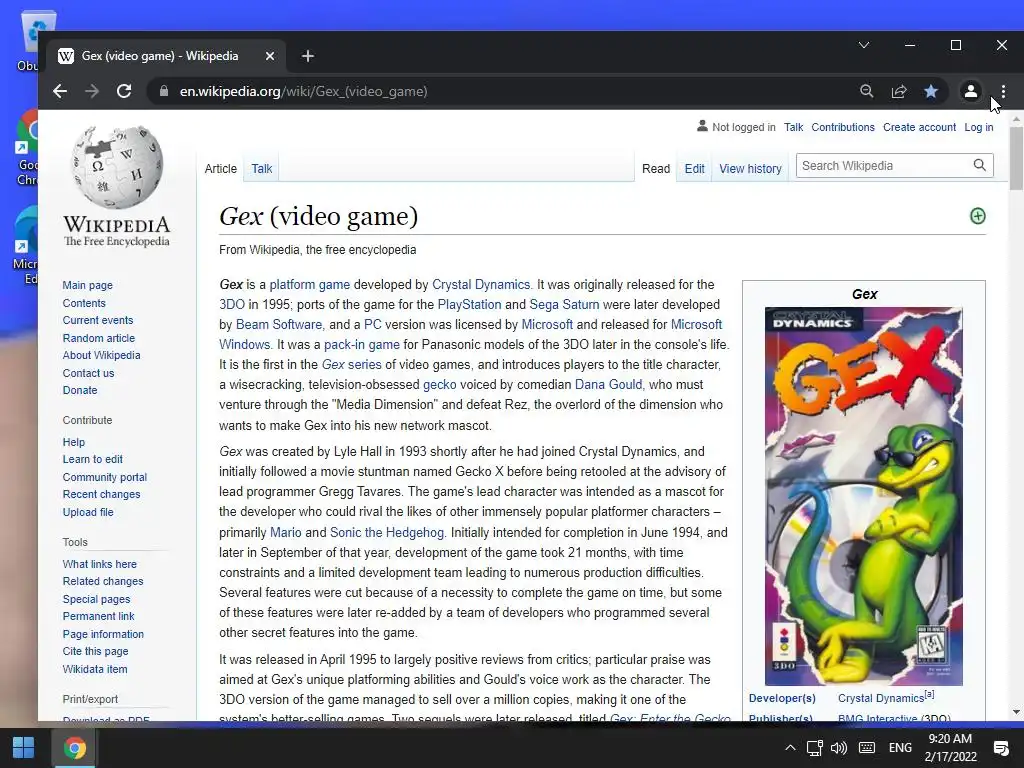Follow the Dana Gould link

point(609,385)
